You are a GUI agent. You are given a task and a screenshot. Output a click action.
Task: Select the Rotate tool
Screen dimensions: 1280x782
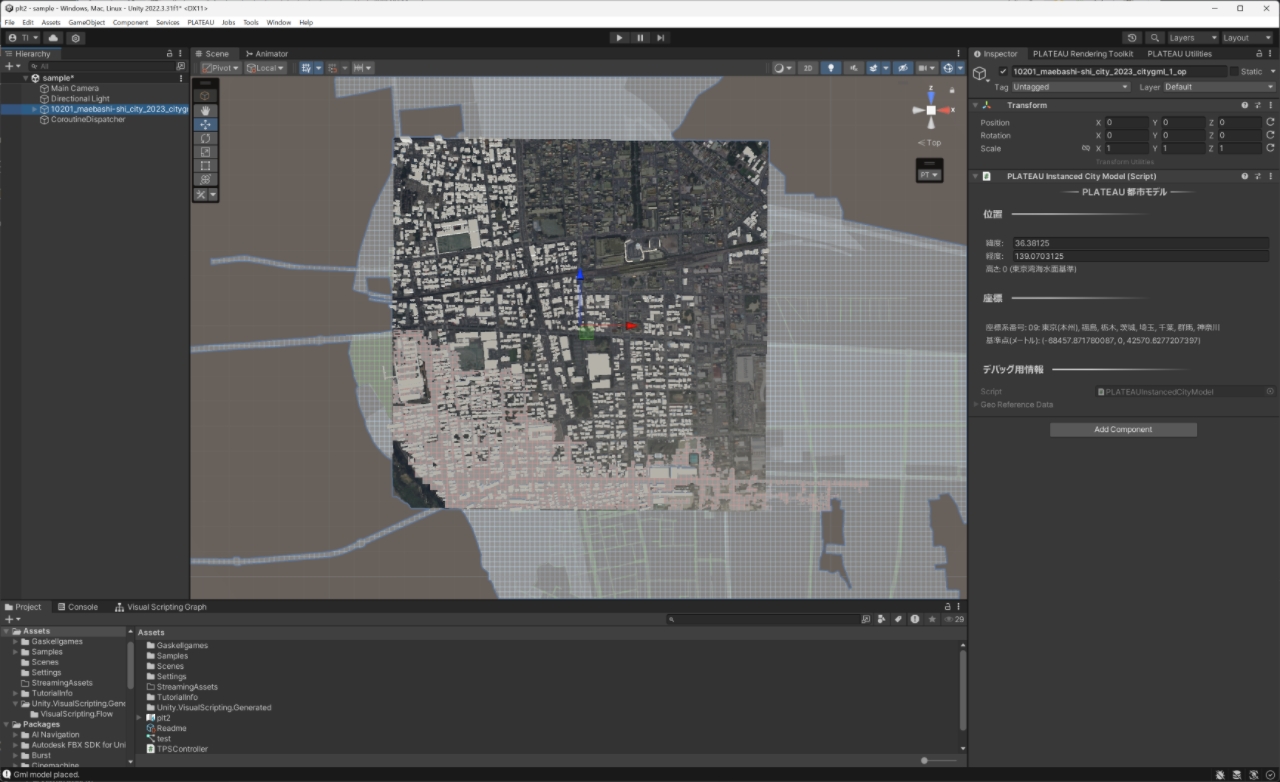pos(205,138)
